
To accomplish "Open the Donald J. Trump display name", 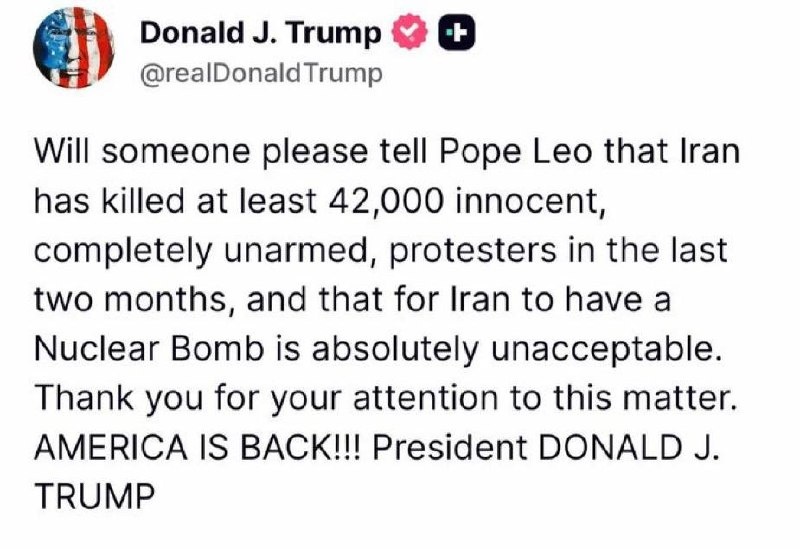I will [260, 33].
